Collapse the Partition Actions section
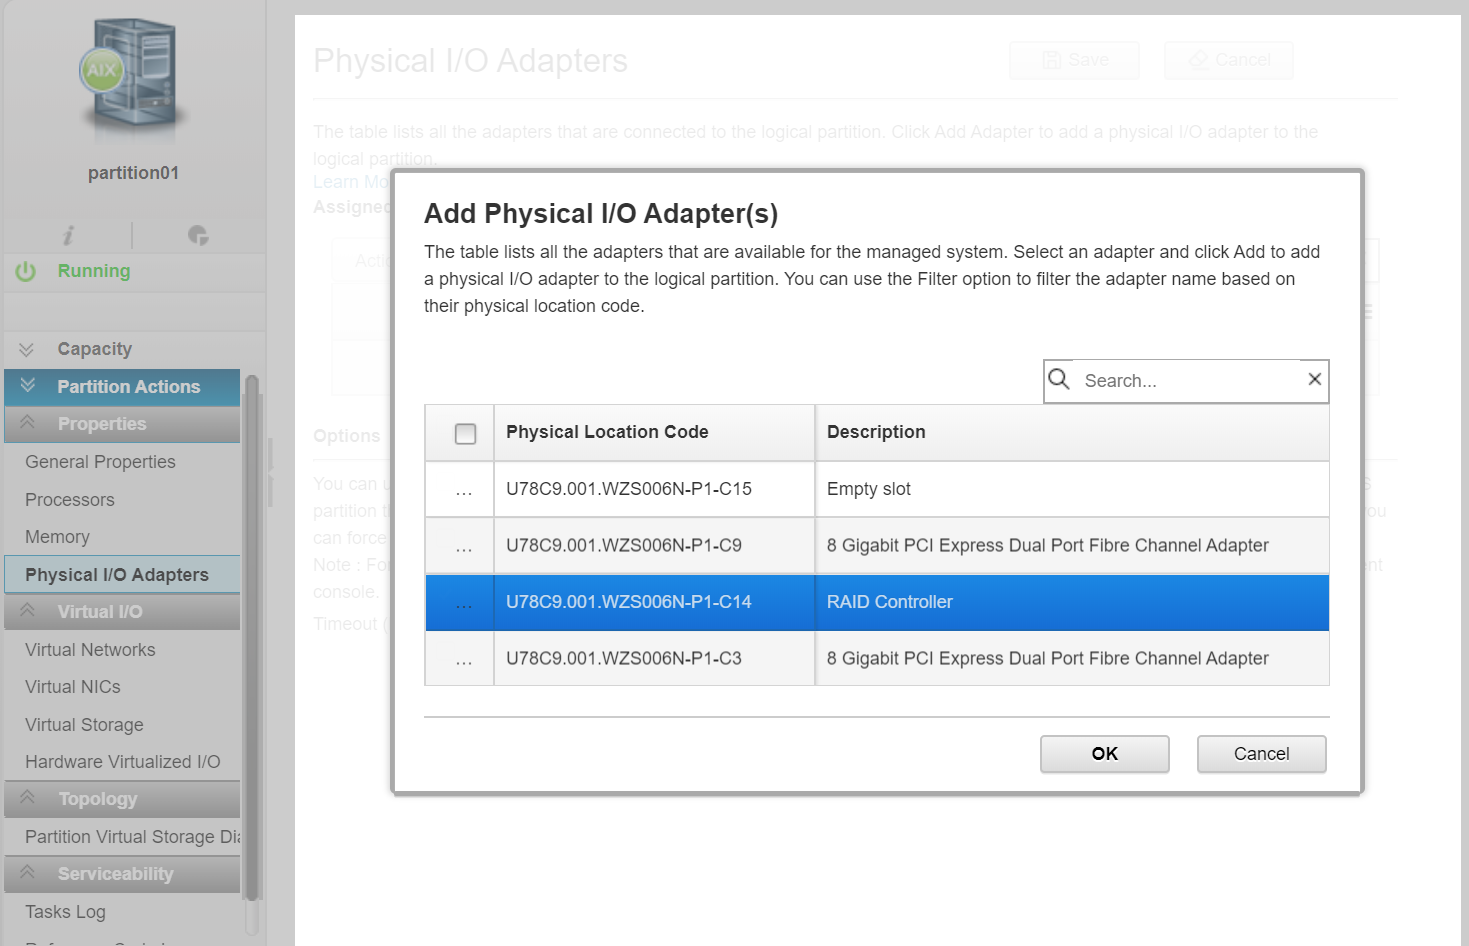This screenshot has height=946, width=1469. pos(122,387)
